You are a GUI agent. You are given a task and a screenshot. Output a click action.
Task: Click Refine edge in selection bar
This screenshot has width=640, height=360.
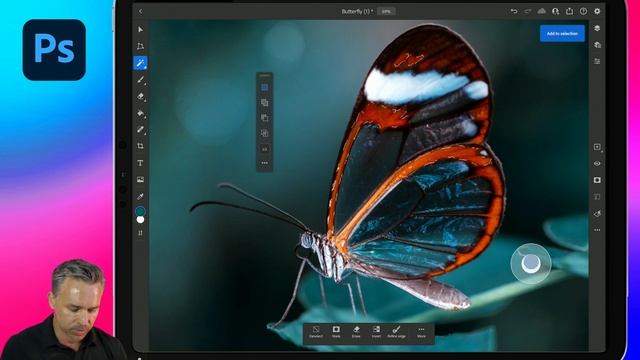tap(396, 332)
